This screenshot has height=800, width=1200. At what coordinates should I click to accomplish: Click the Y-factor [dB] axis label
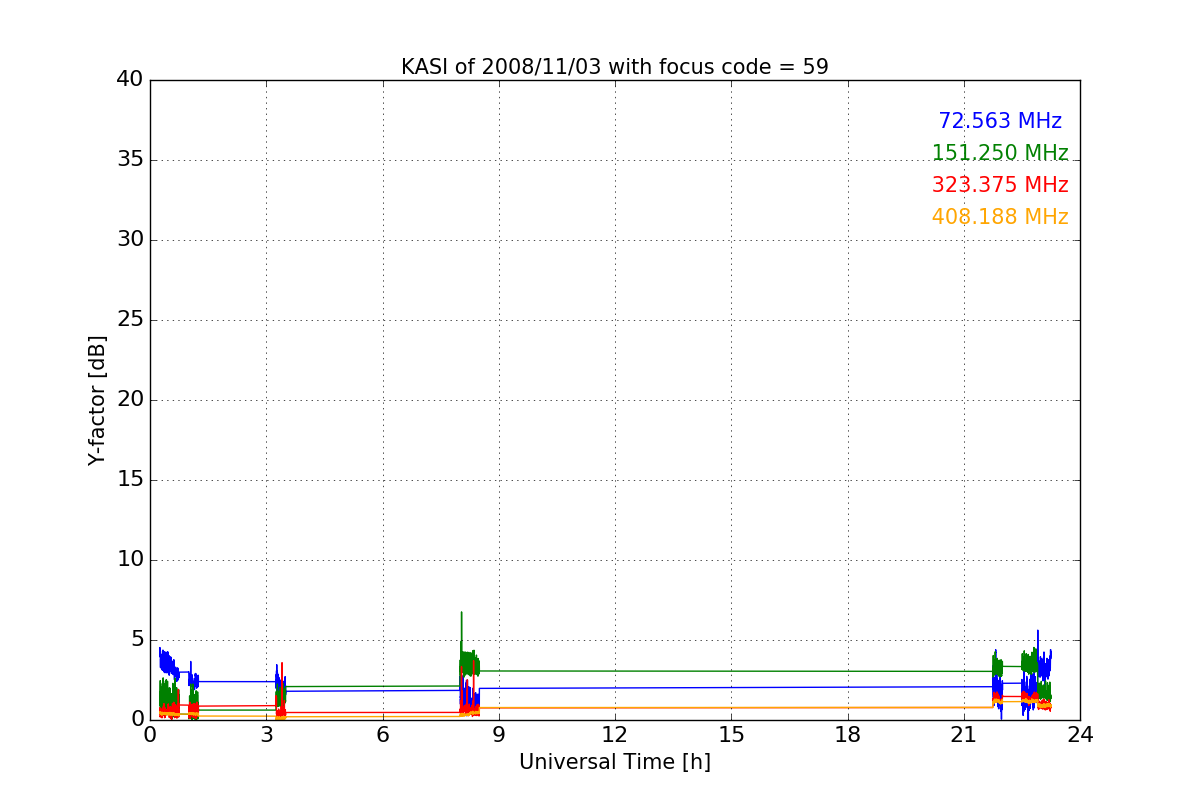pyautogui.click(x=97, y=400)
